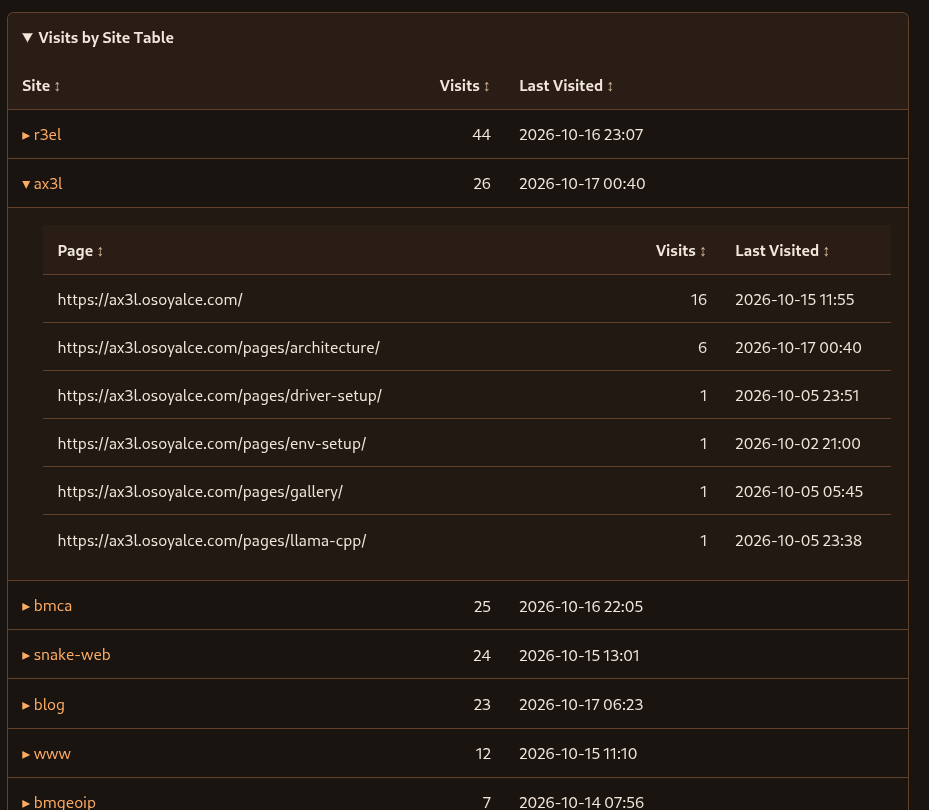Click the www visit count 12

483,754
